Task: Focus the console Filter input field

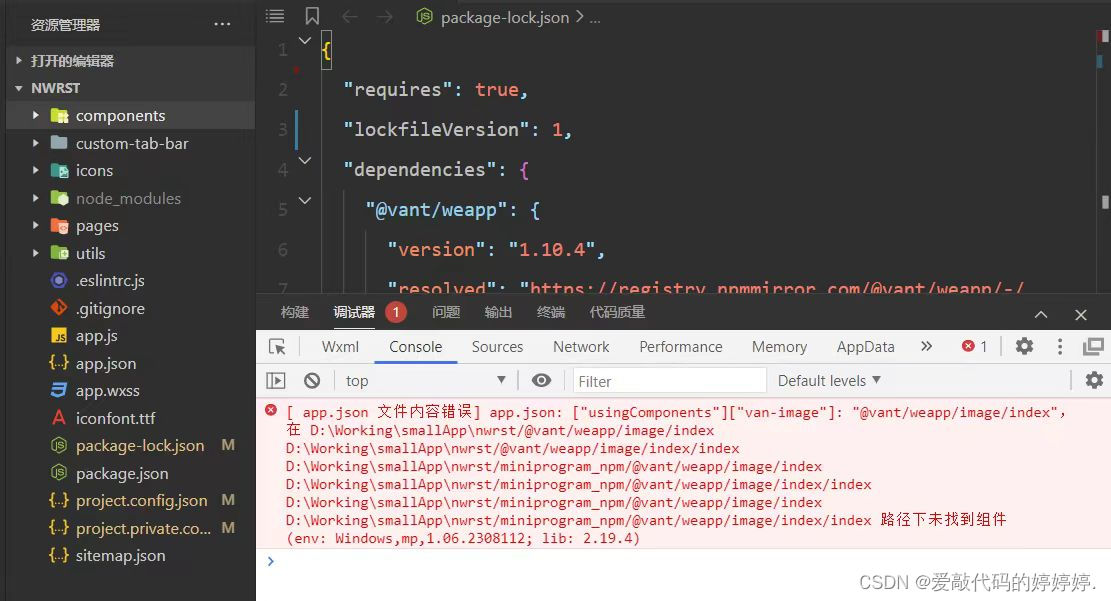Action: [670, 381]
